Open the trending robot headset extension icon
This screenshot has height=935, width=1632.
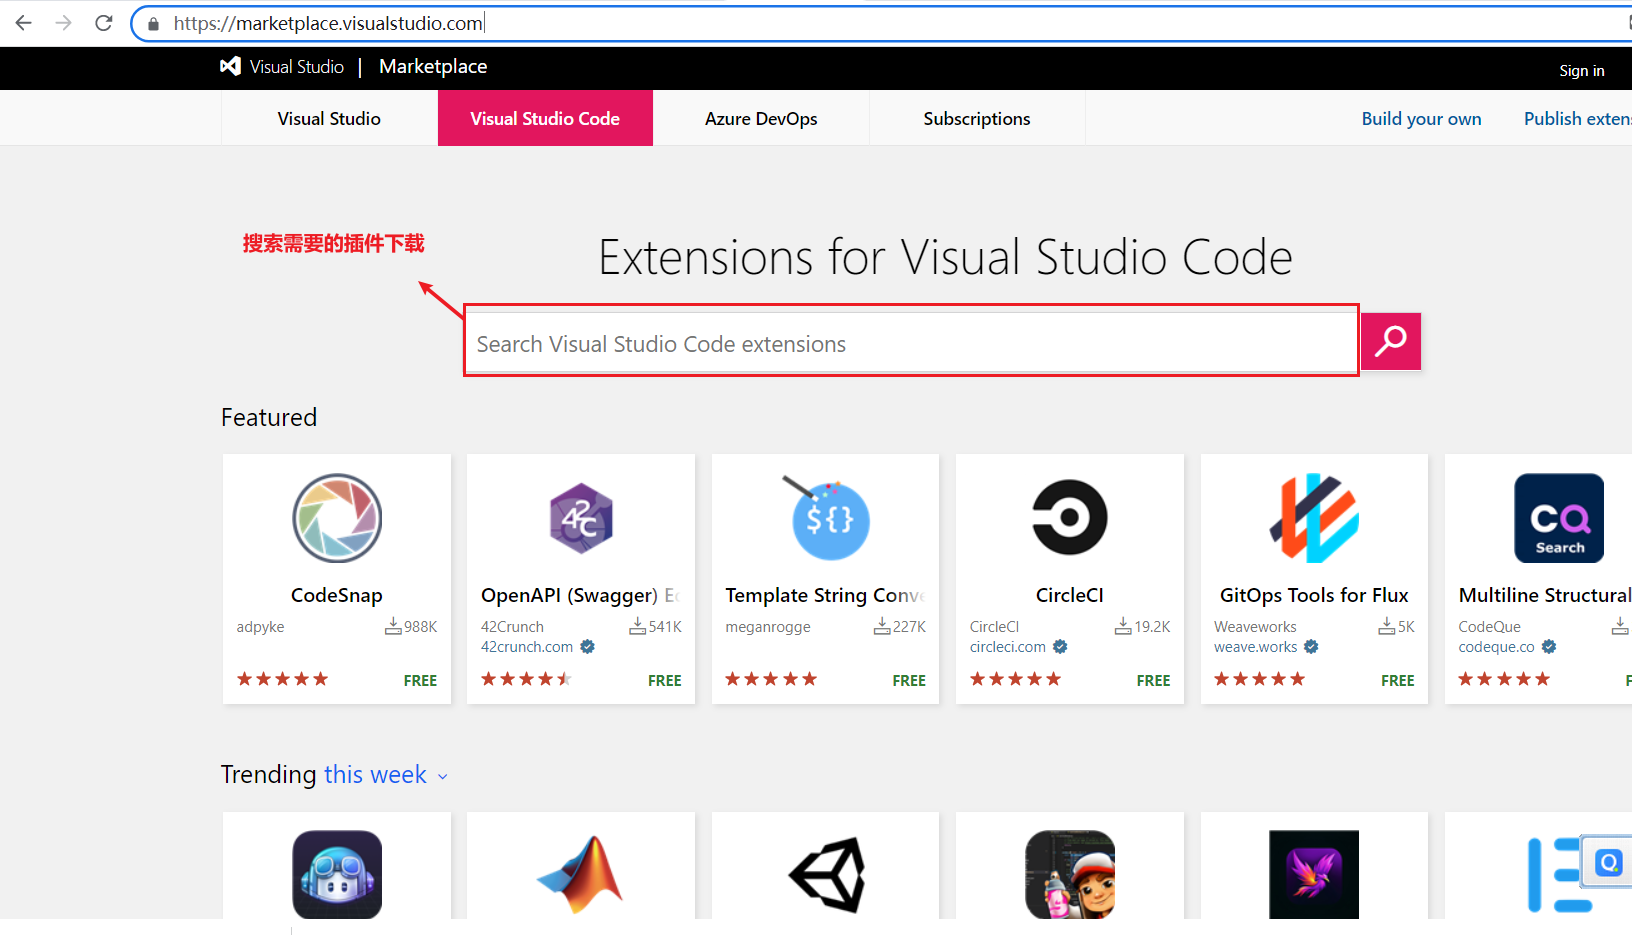point(337,874)
